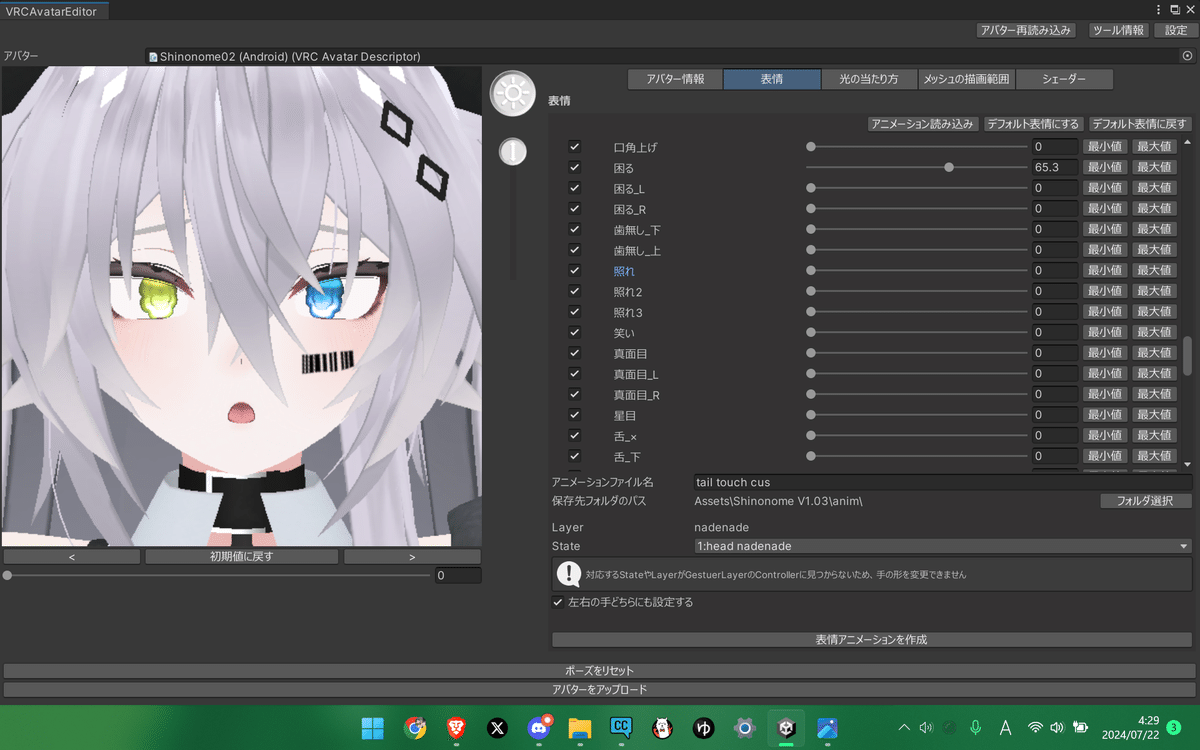Click the exclamation knob on vertical slider
This screenshot has width=1200, height=750.
513,152
